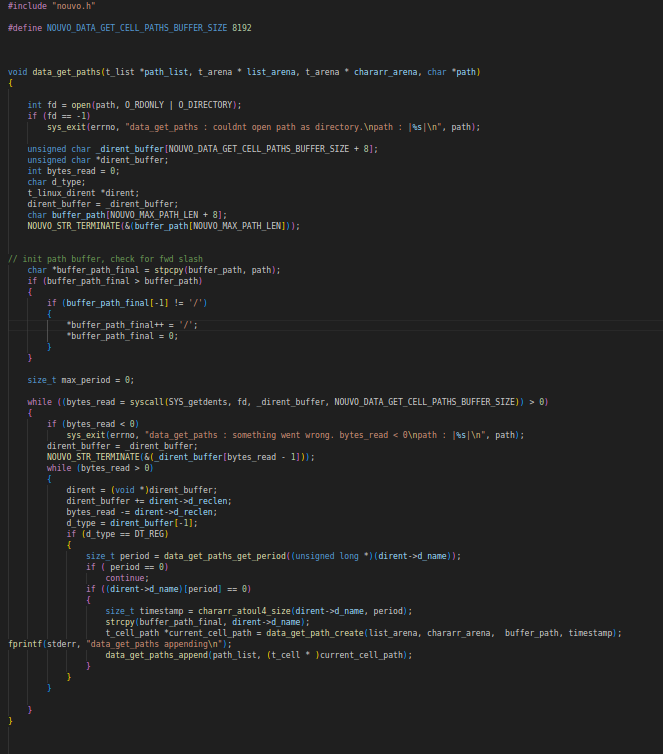Click the chararr_arena parameter in the signature
The image size is (663, 754).
coord(385,72)
